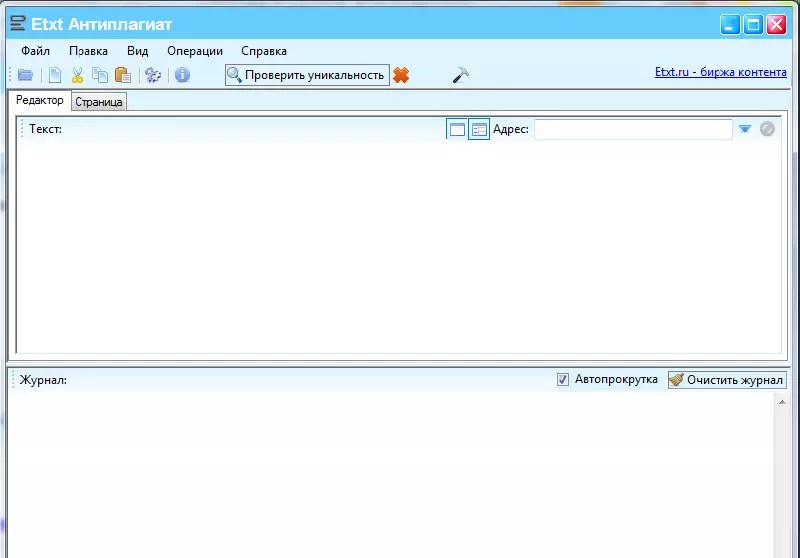The width and height of the screenshot is (800, 558).
Task: Open the Файл menu
Action: pyautogui.click(x=35, y=51)
